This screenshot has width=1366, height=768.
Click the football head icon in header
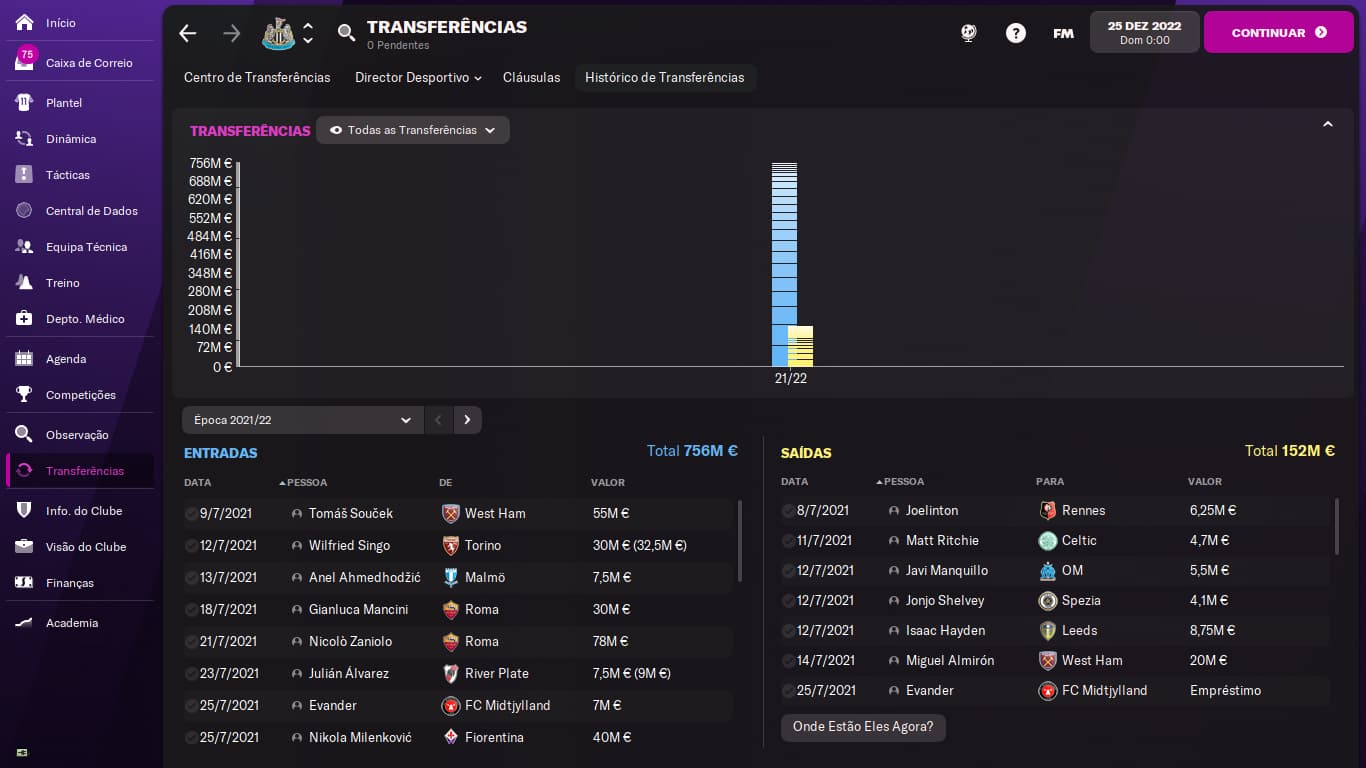[968, 33]
